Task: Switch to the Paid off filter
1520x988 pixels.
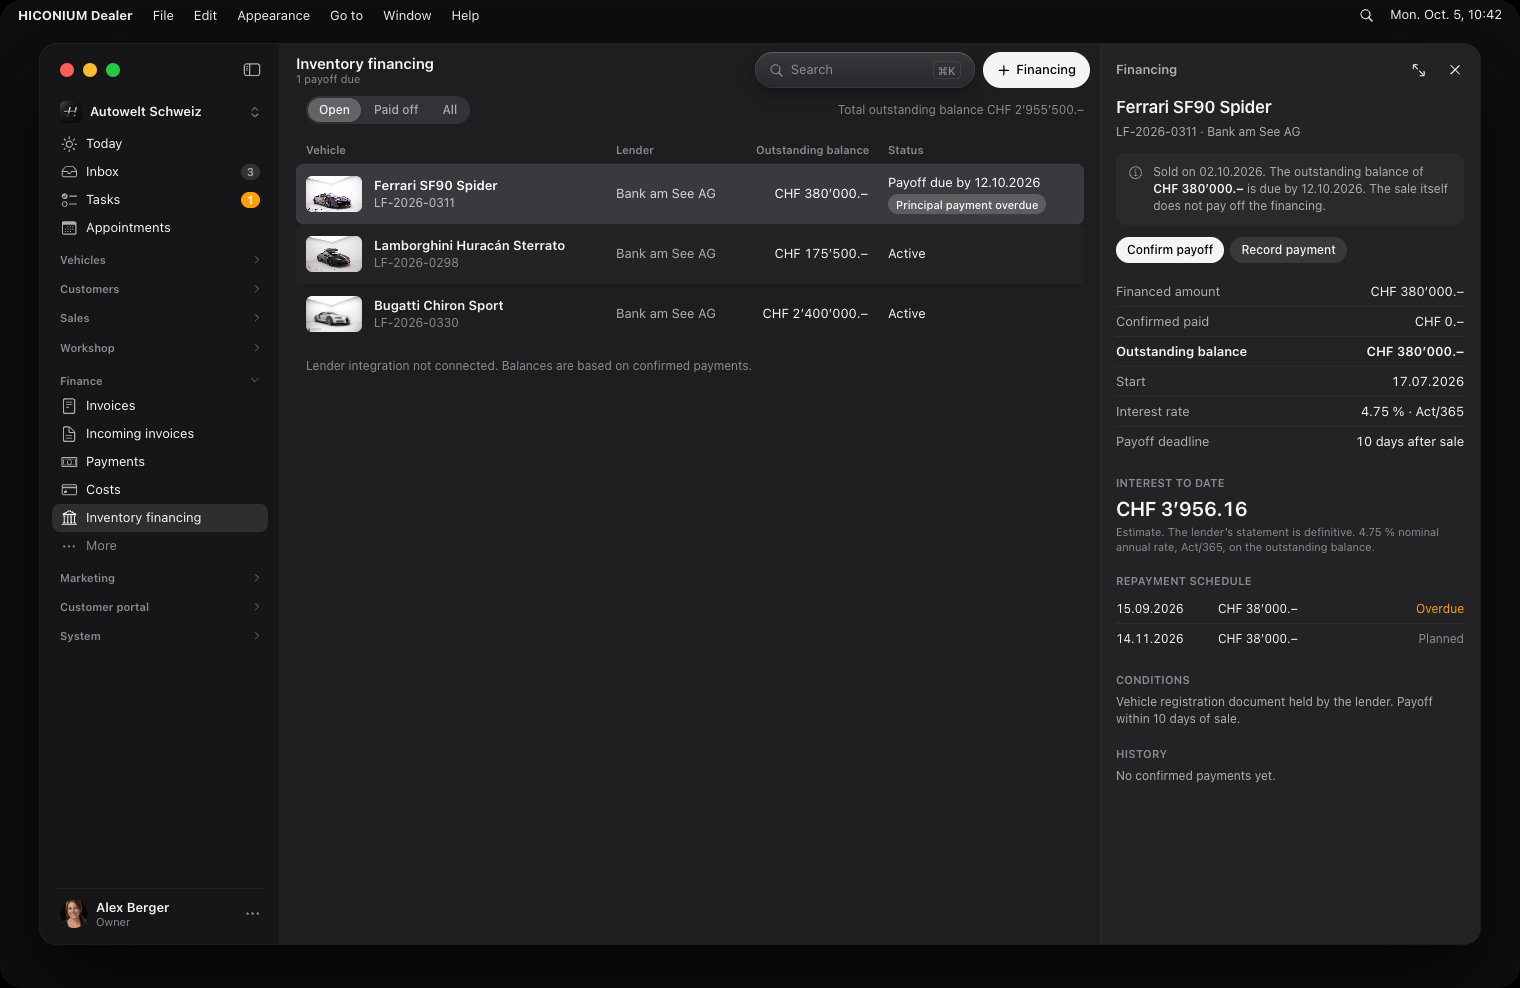Action: (x=396, y=110)
